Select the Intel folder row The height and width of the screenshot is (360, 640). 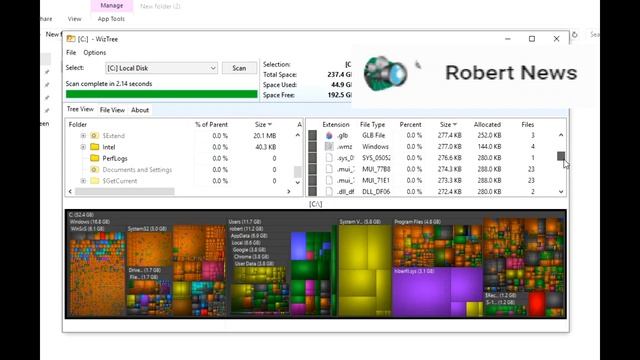184,147
